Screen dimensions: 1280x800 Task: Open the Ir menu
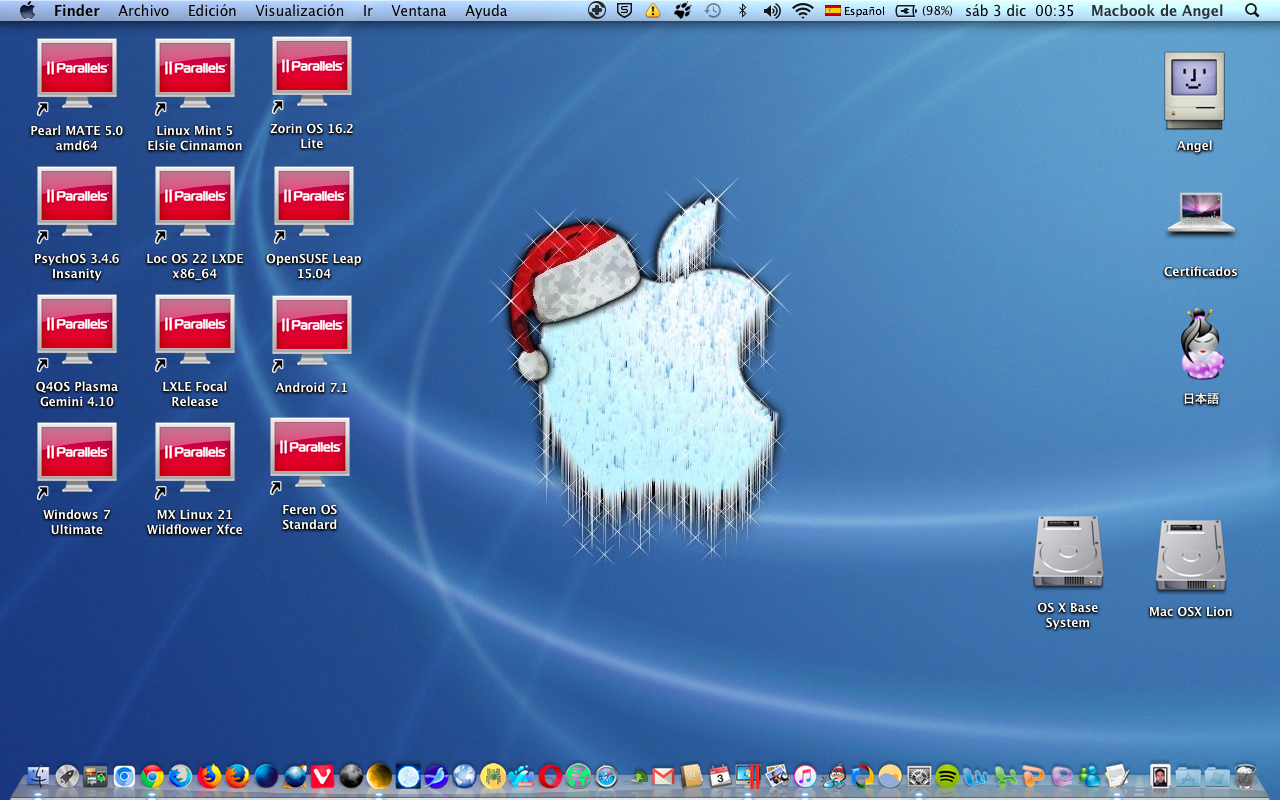pyautogui.click(x=368, y=11)
